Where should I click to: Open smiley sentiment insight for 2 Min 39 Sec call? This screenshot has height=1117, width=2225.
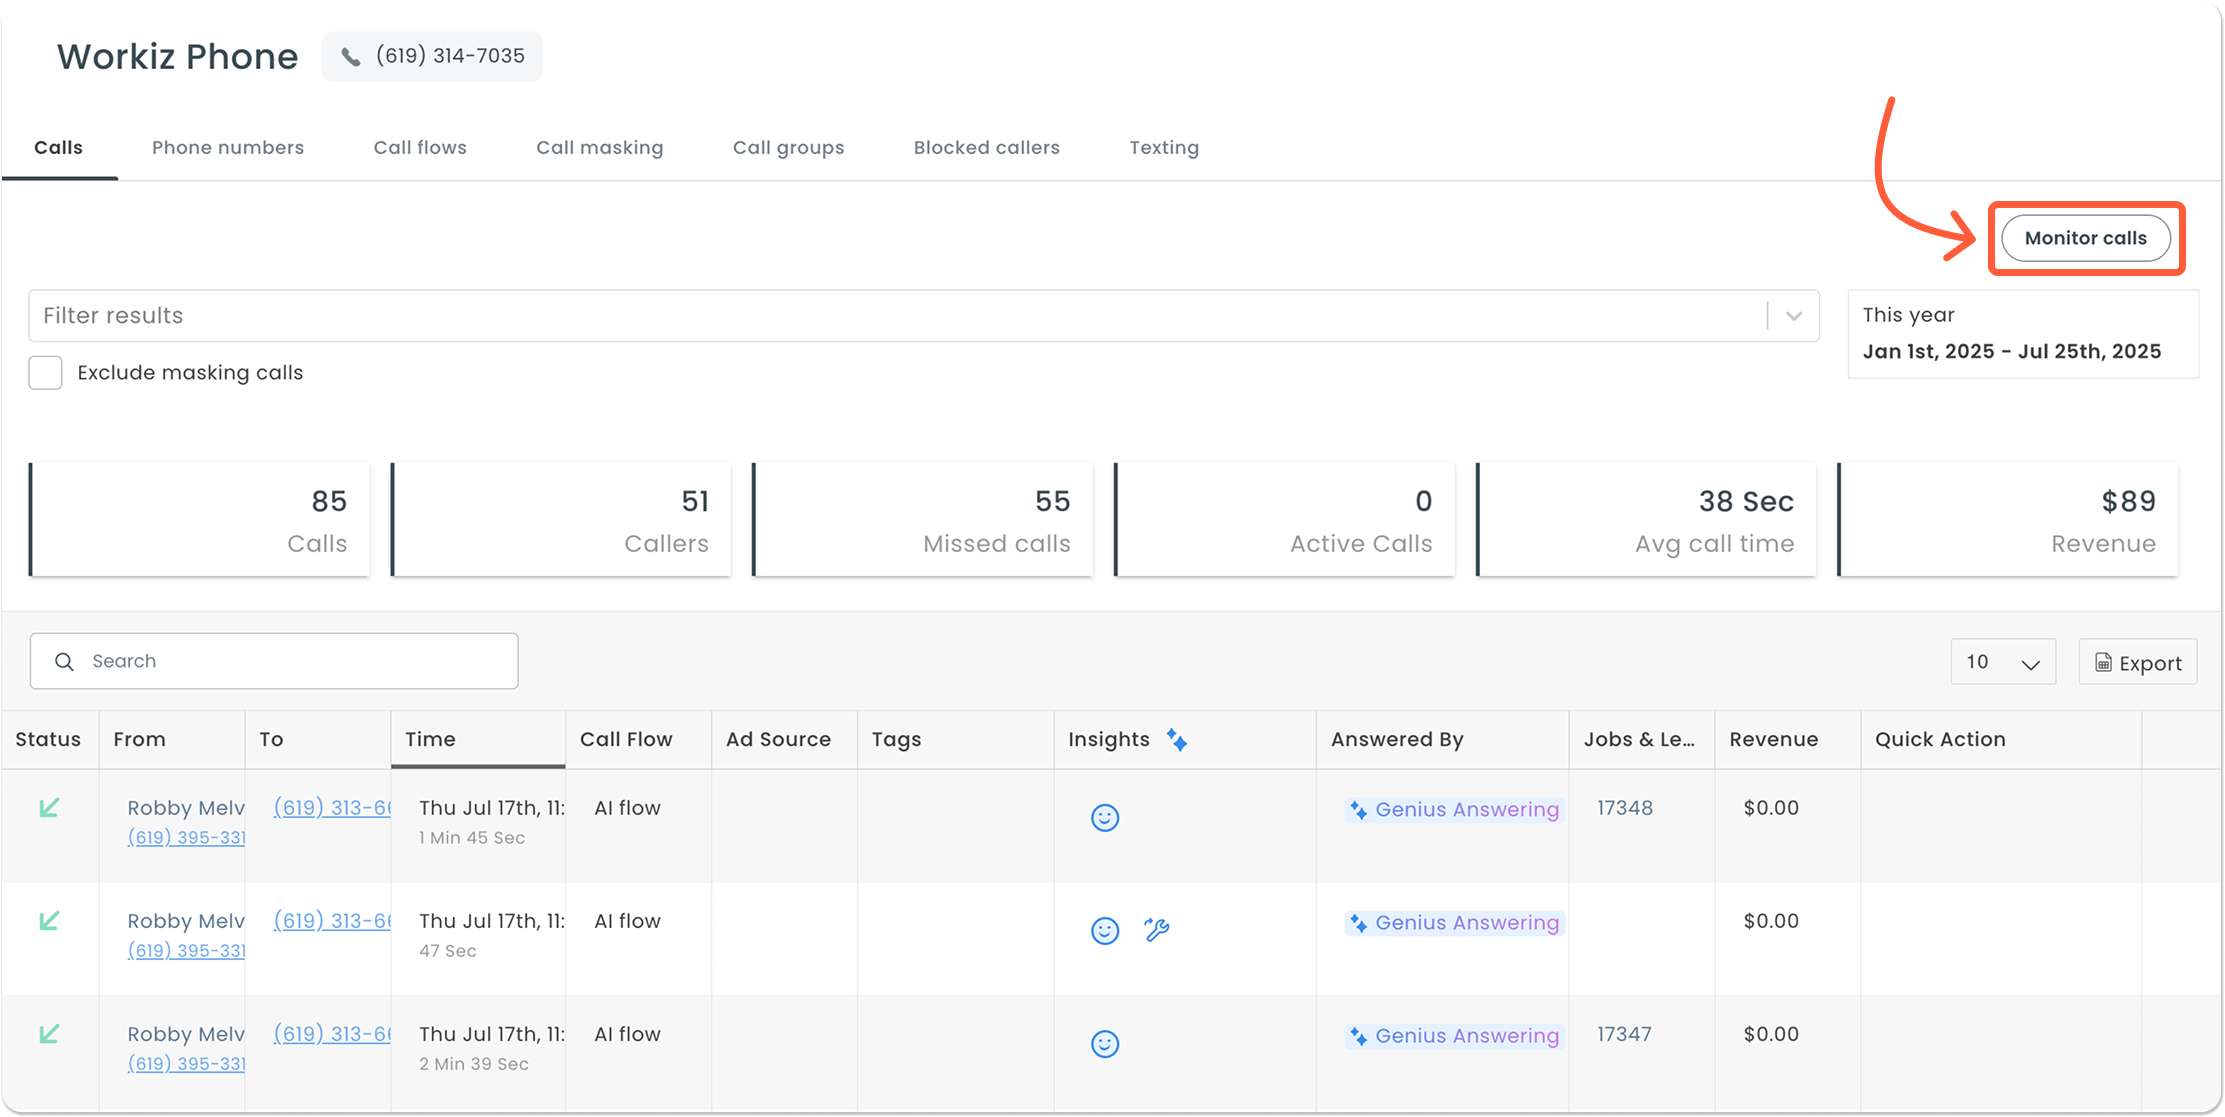pos(1105,1044)
